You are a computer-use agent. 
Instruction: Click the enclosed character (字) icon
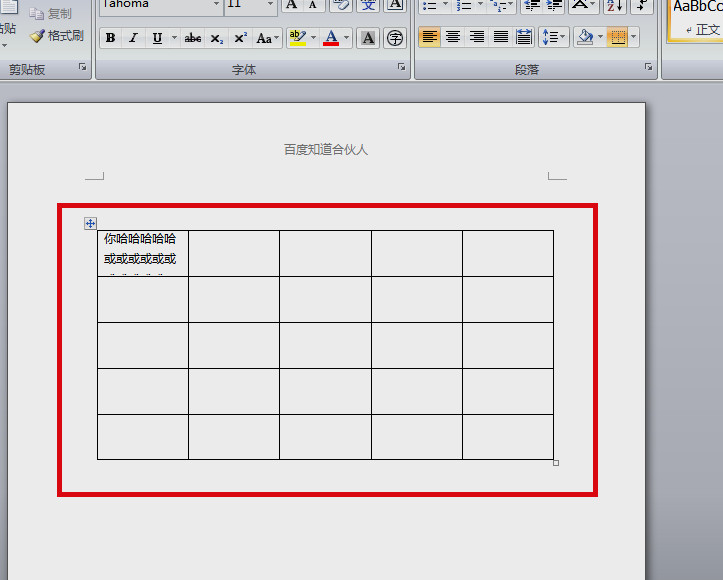[395, 38]
